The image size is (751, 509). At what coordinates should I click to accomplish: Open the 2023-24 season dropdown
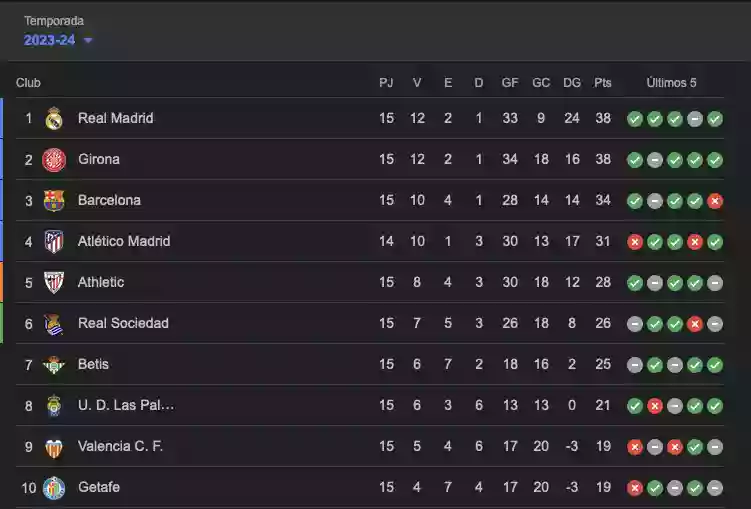pyautogui.click(x=50, y=40)
